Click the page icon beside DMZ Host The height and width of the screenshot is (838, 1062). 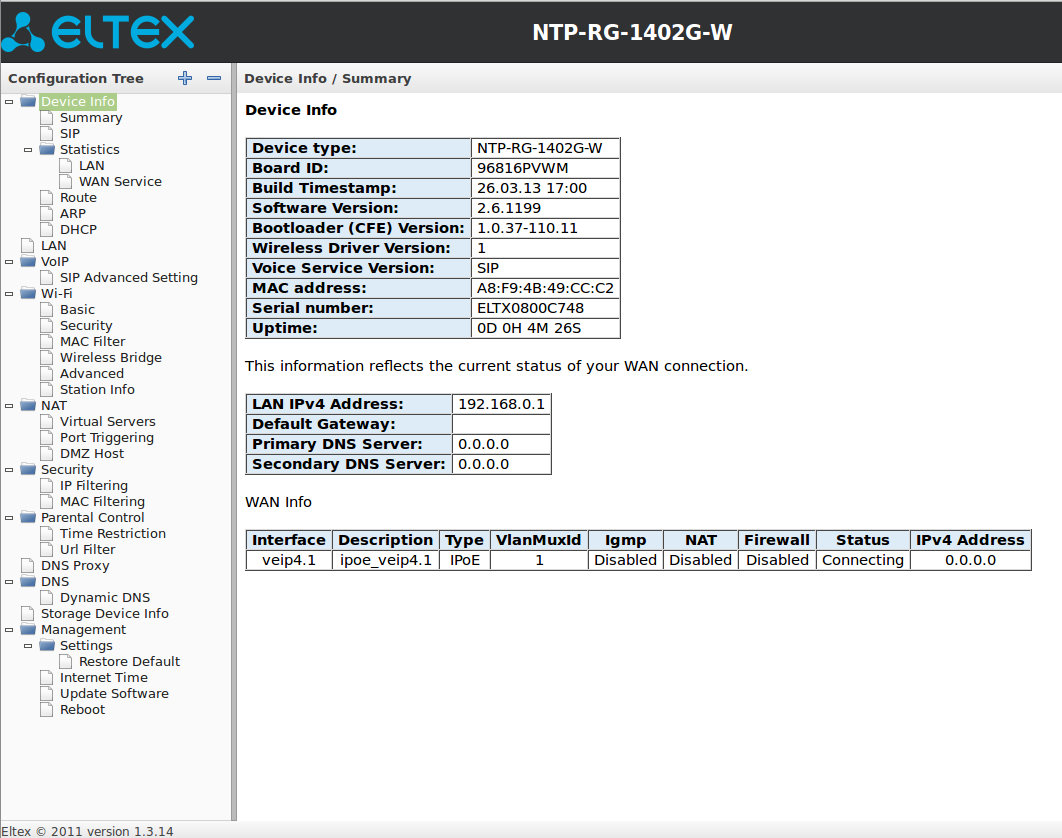tap(46, 454)
